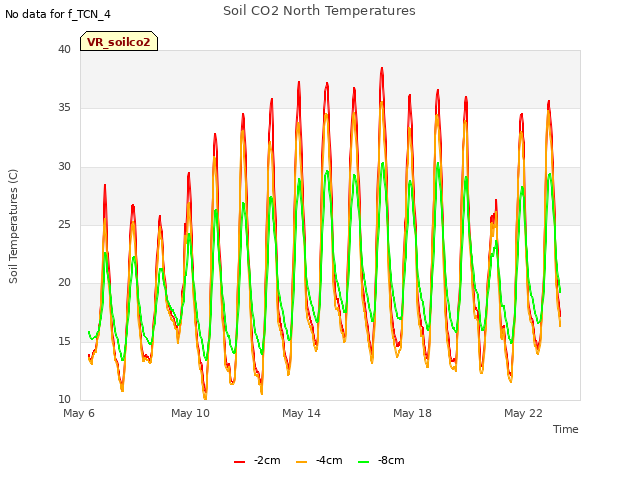
Task: Click the May 6 x-axis tick label
Action: pyautogui.click(x=79, y=413)
